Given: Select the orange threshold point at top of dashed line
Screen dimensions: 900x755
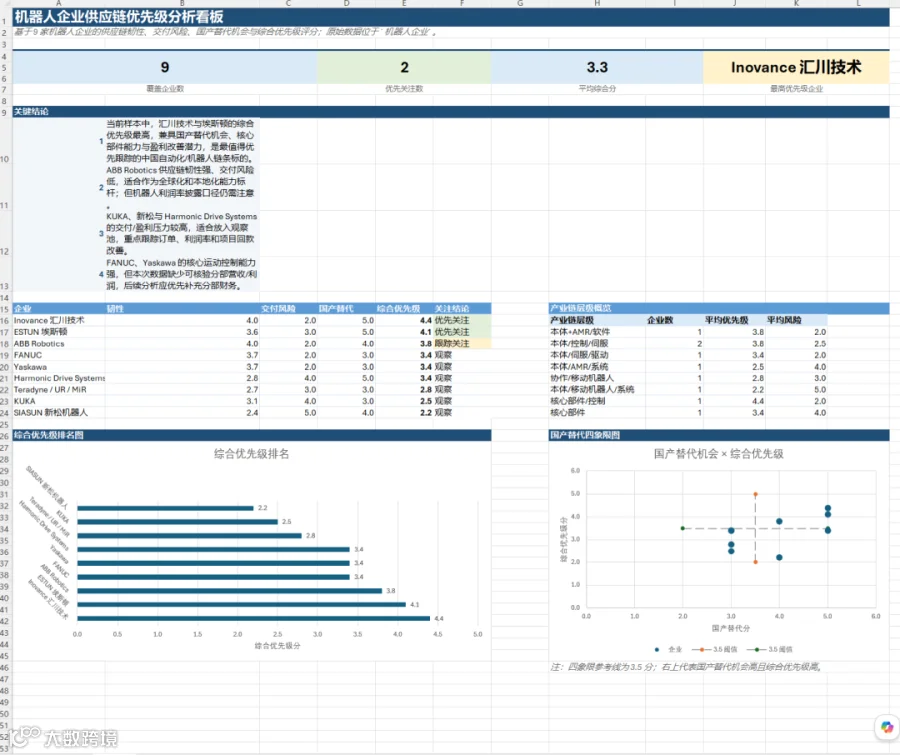Looking at the screenshot, I should click(x=755, y=494).
